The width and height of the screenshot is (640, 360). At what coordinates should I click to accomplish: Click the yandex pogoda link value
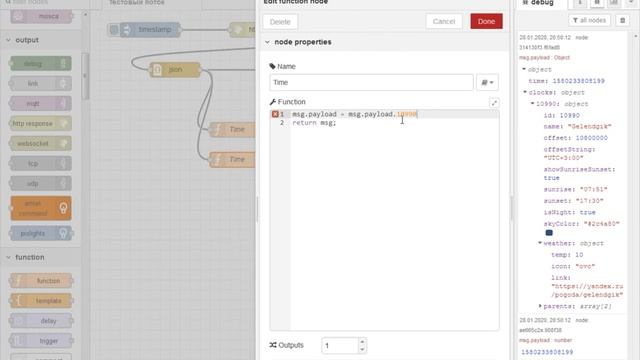click(587, 290)
